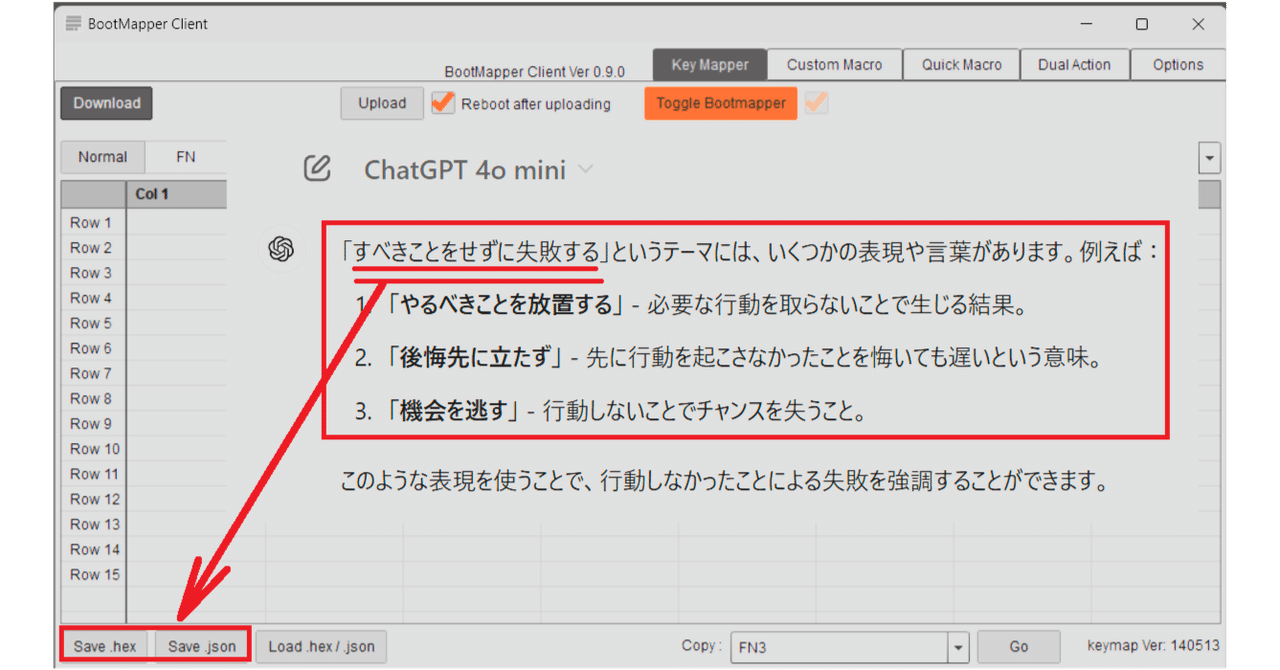Click Upload to send the keymap

(381, 103)
